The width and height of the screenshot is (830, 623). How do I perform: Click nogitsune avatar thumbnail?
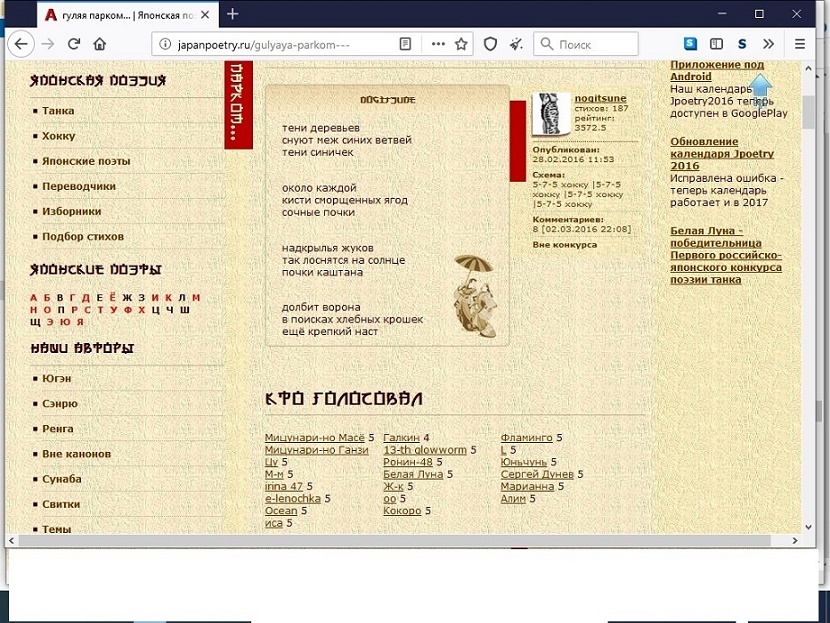pyautogui.click(x=551, y=114)
